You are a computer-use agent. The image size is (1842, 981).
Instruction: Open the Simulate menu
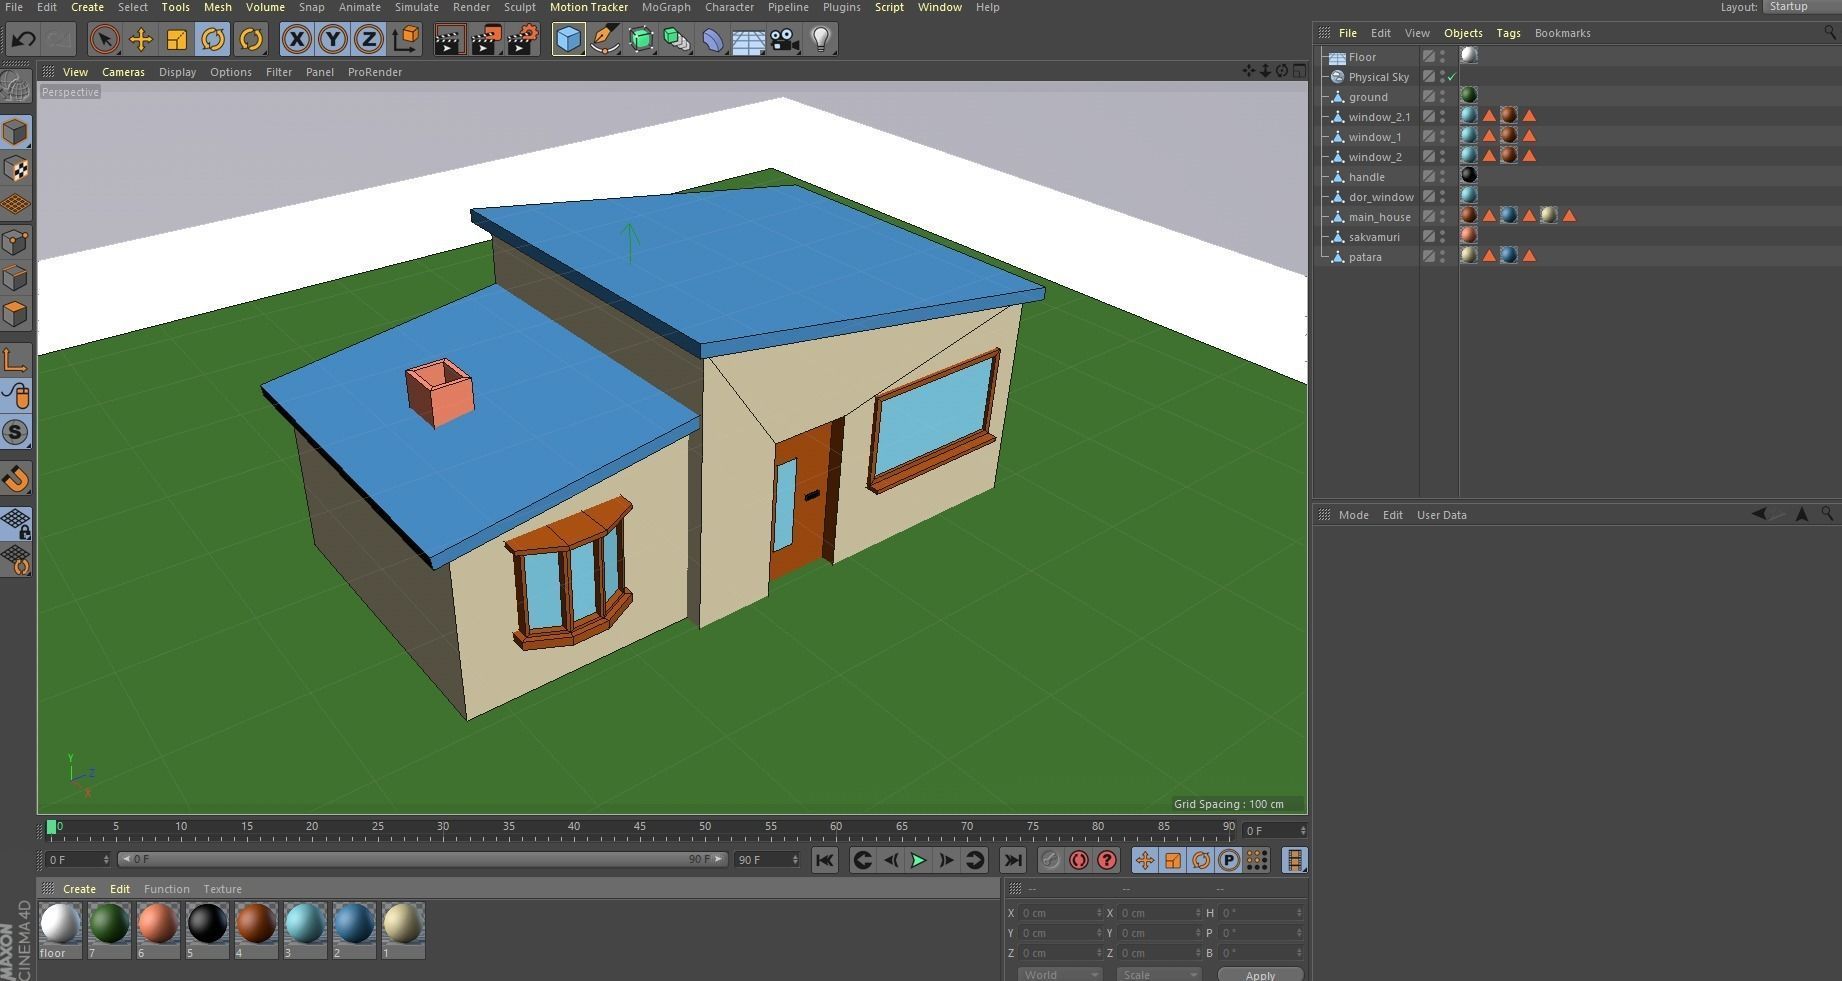point(416,7)
